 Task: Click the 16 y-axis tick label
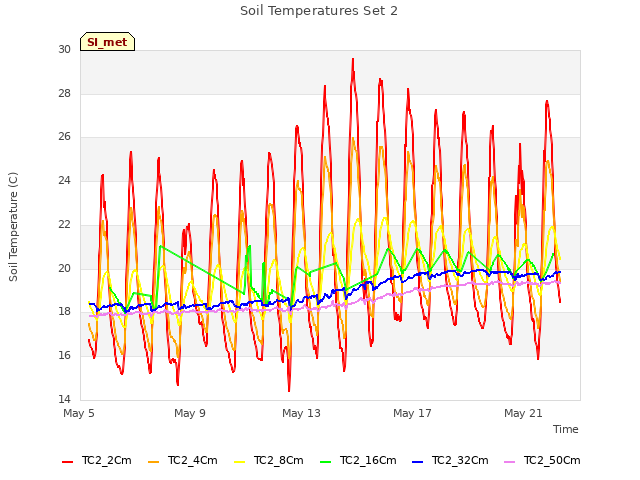click(64, 356)
